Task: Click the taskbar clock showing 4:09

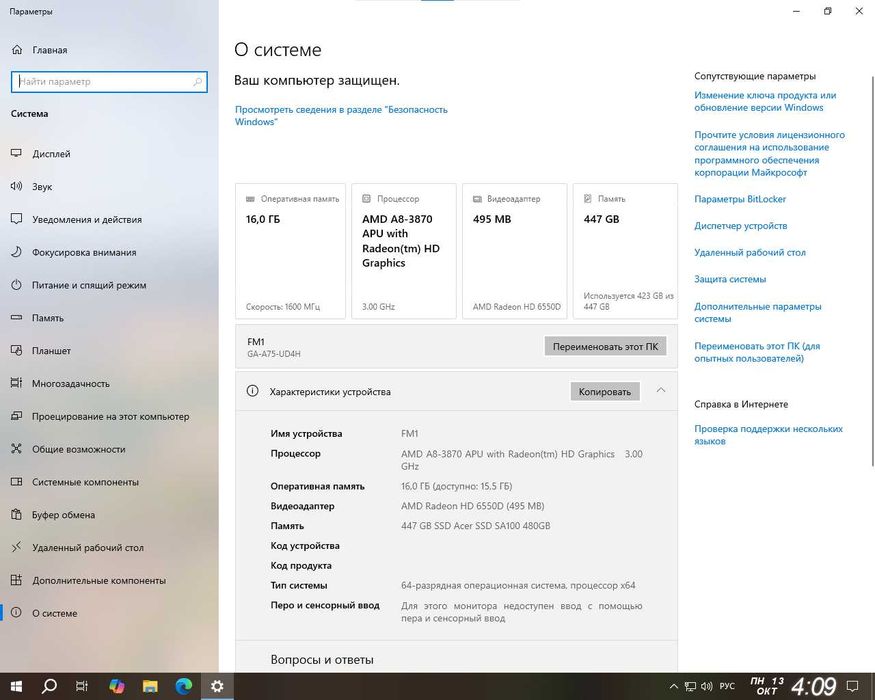Action: (814, 687)
